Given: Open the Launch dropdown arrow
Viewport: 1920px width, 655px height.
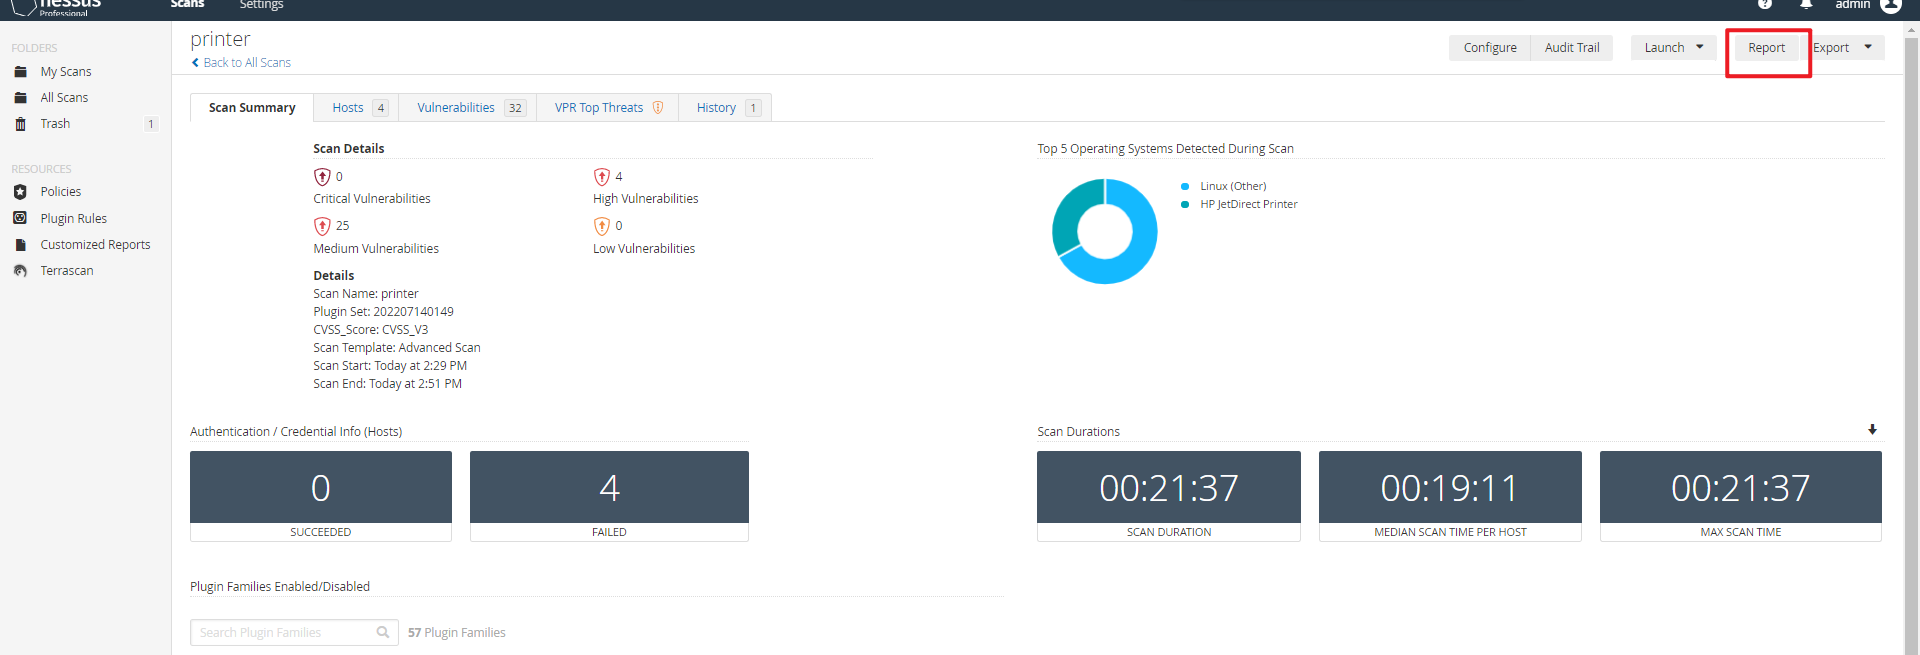Looking at the screenshot, I should pos(1699,47).
